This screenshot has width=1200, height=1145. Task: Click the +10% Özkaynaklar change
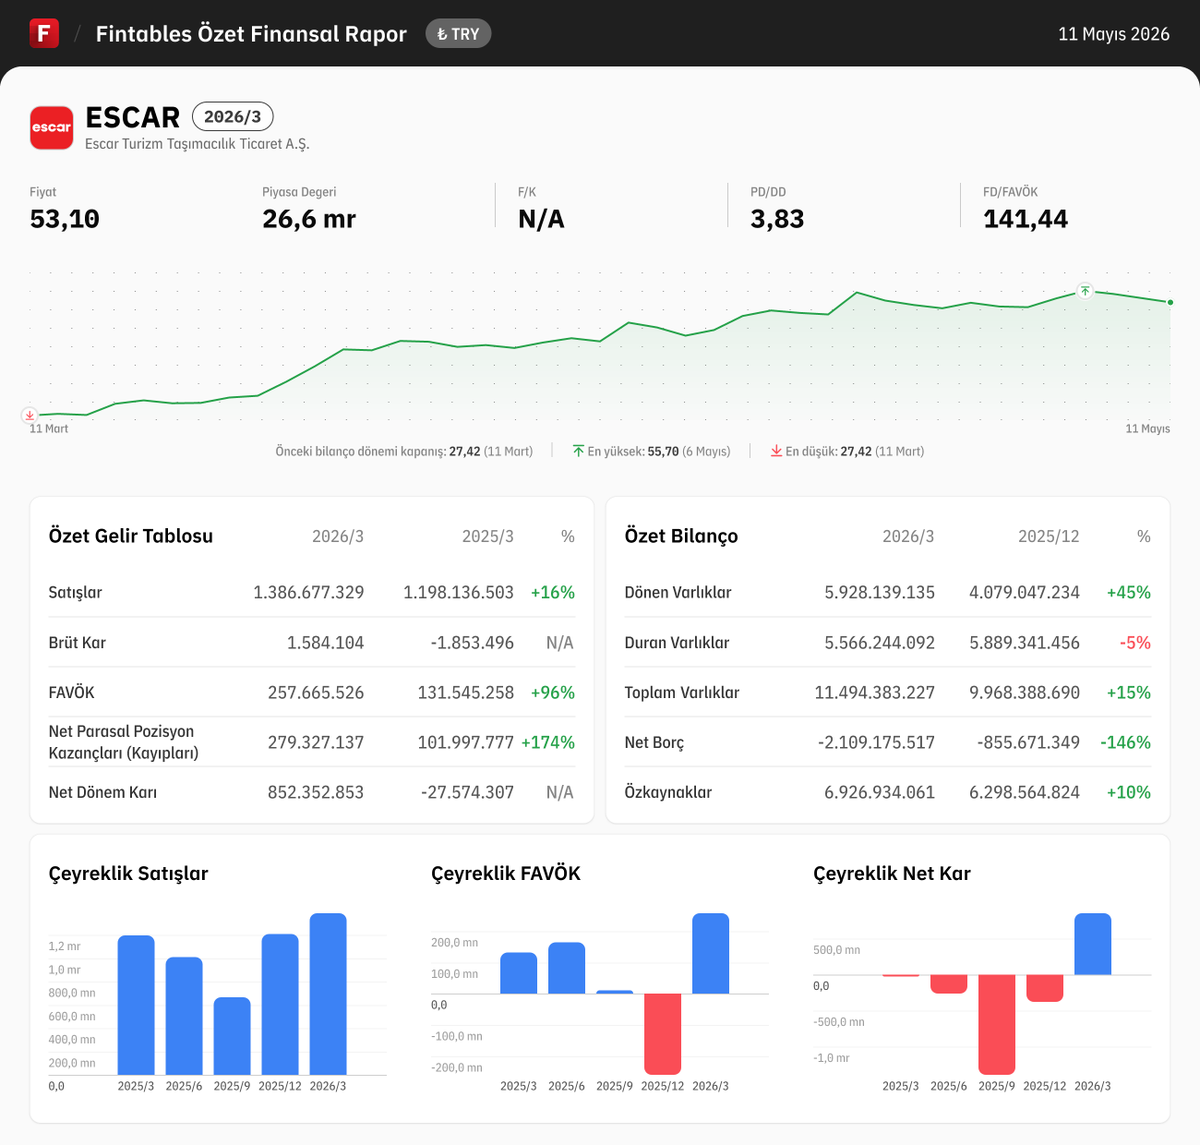click(x=1129, y=792)
